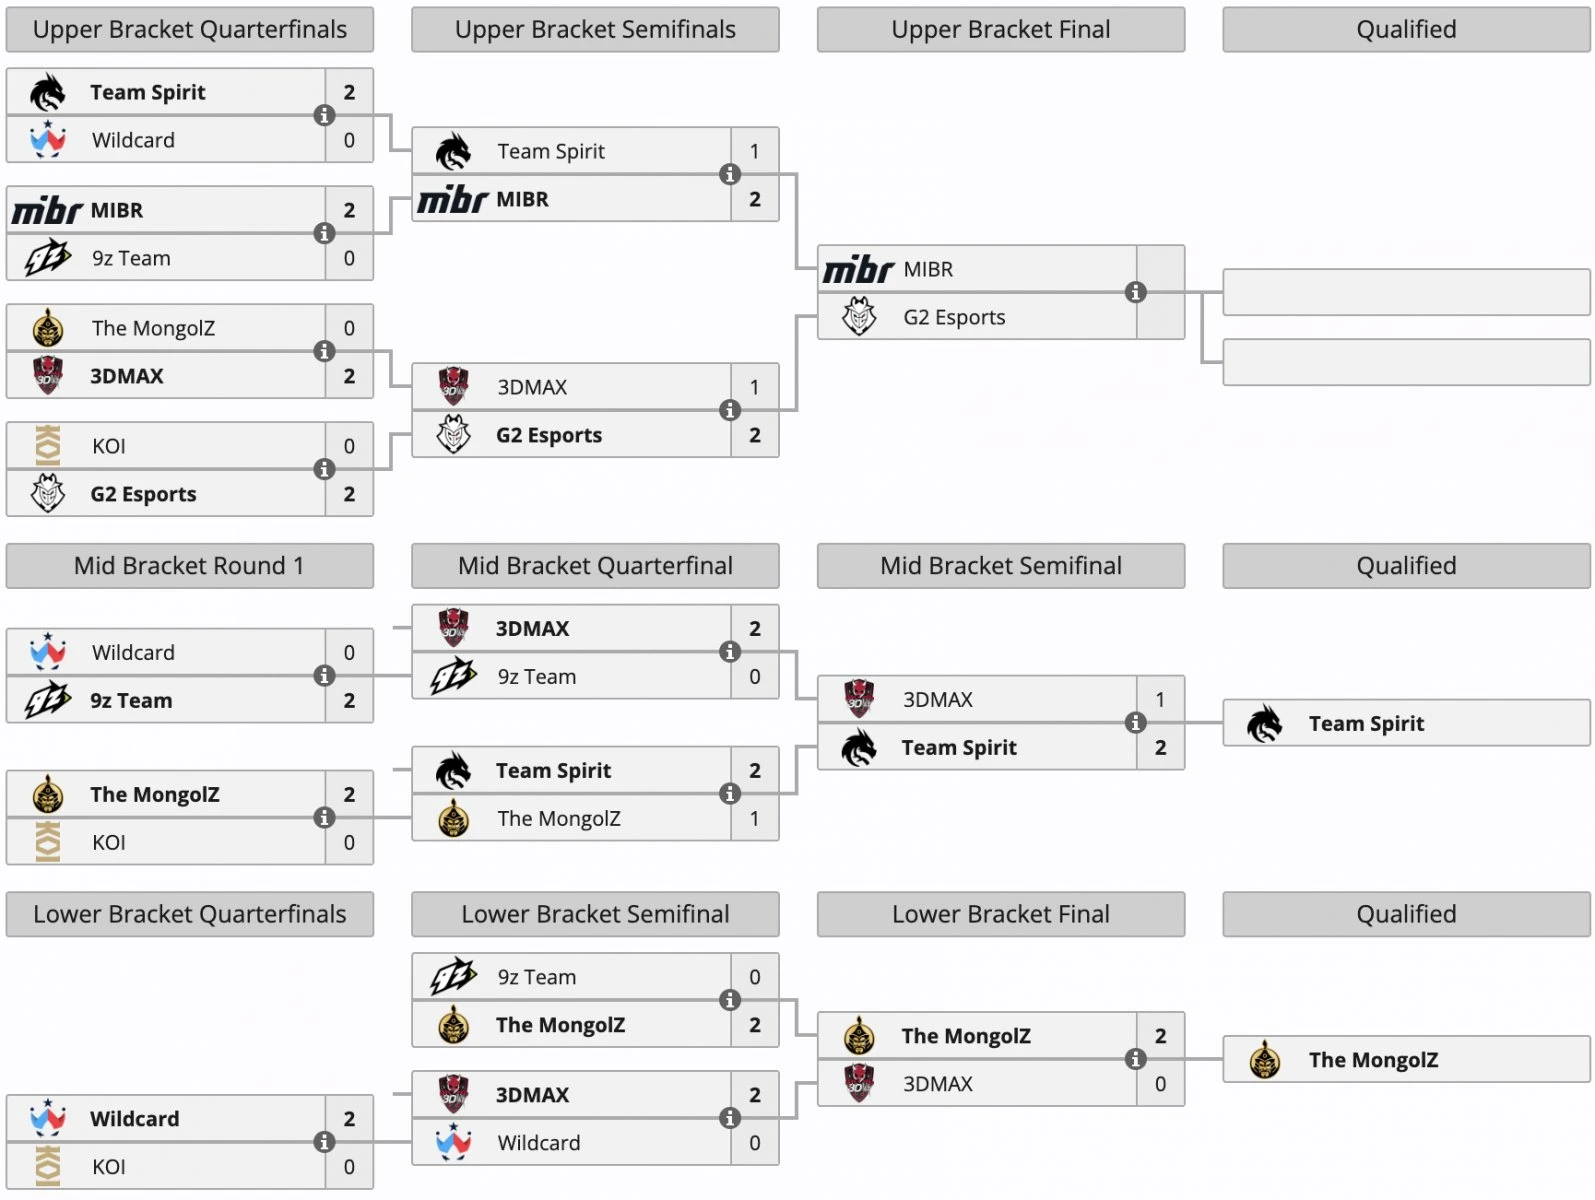This screenshot has height=1200, width=1595.
Task: Click G2 Esports name in Upper Bracket Final
Action: (x=954, y=317)
